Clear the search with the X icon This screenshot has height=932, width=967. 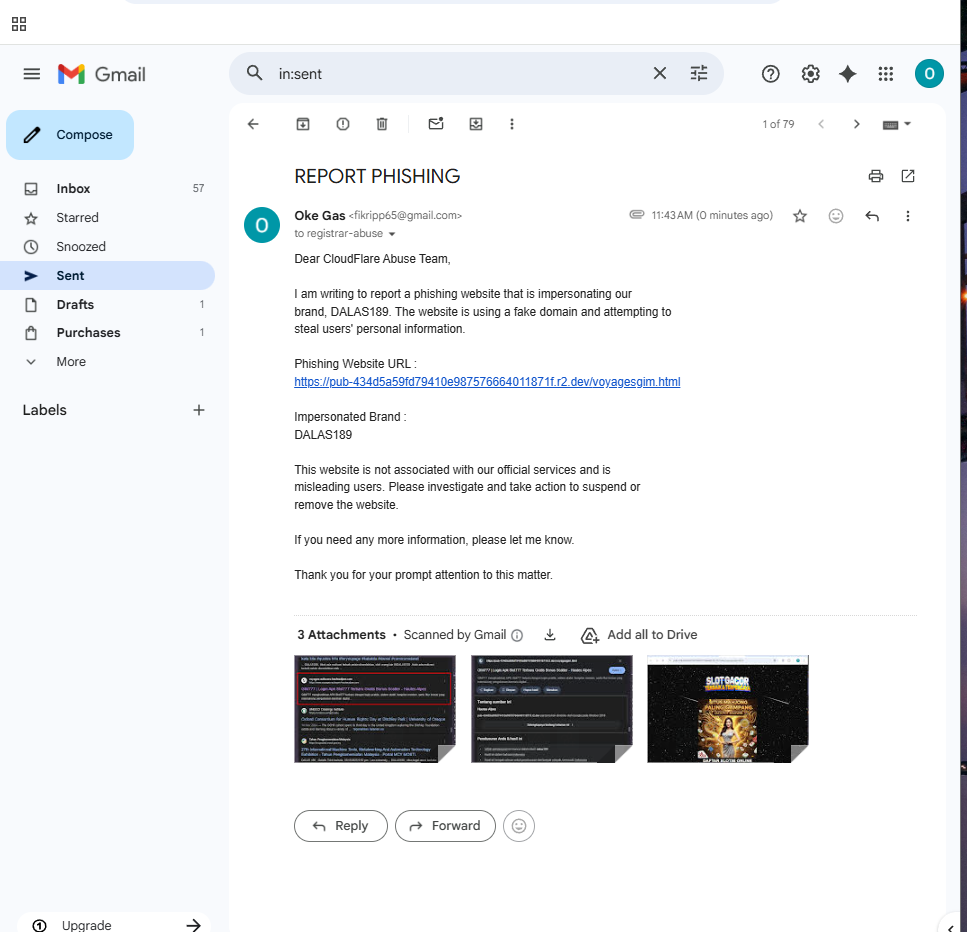659,73
